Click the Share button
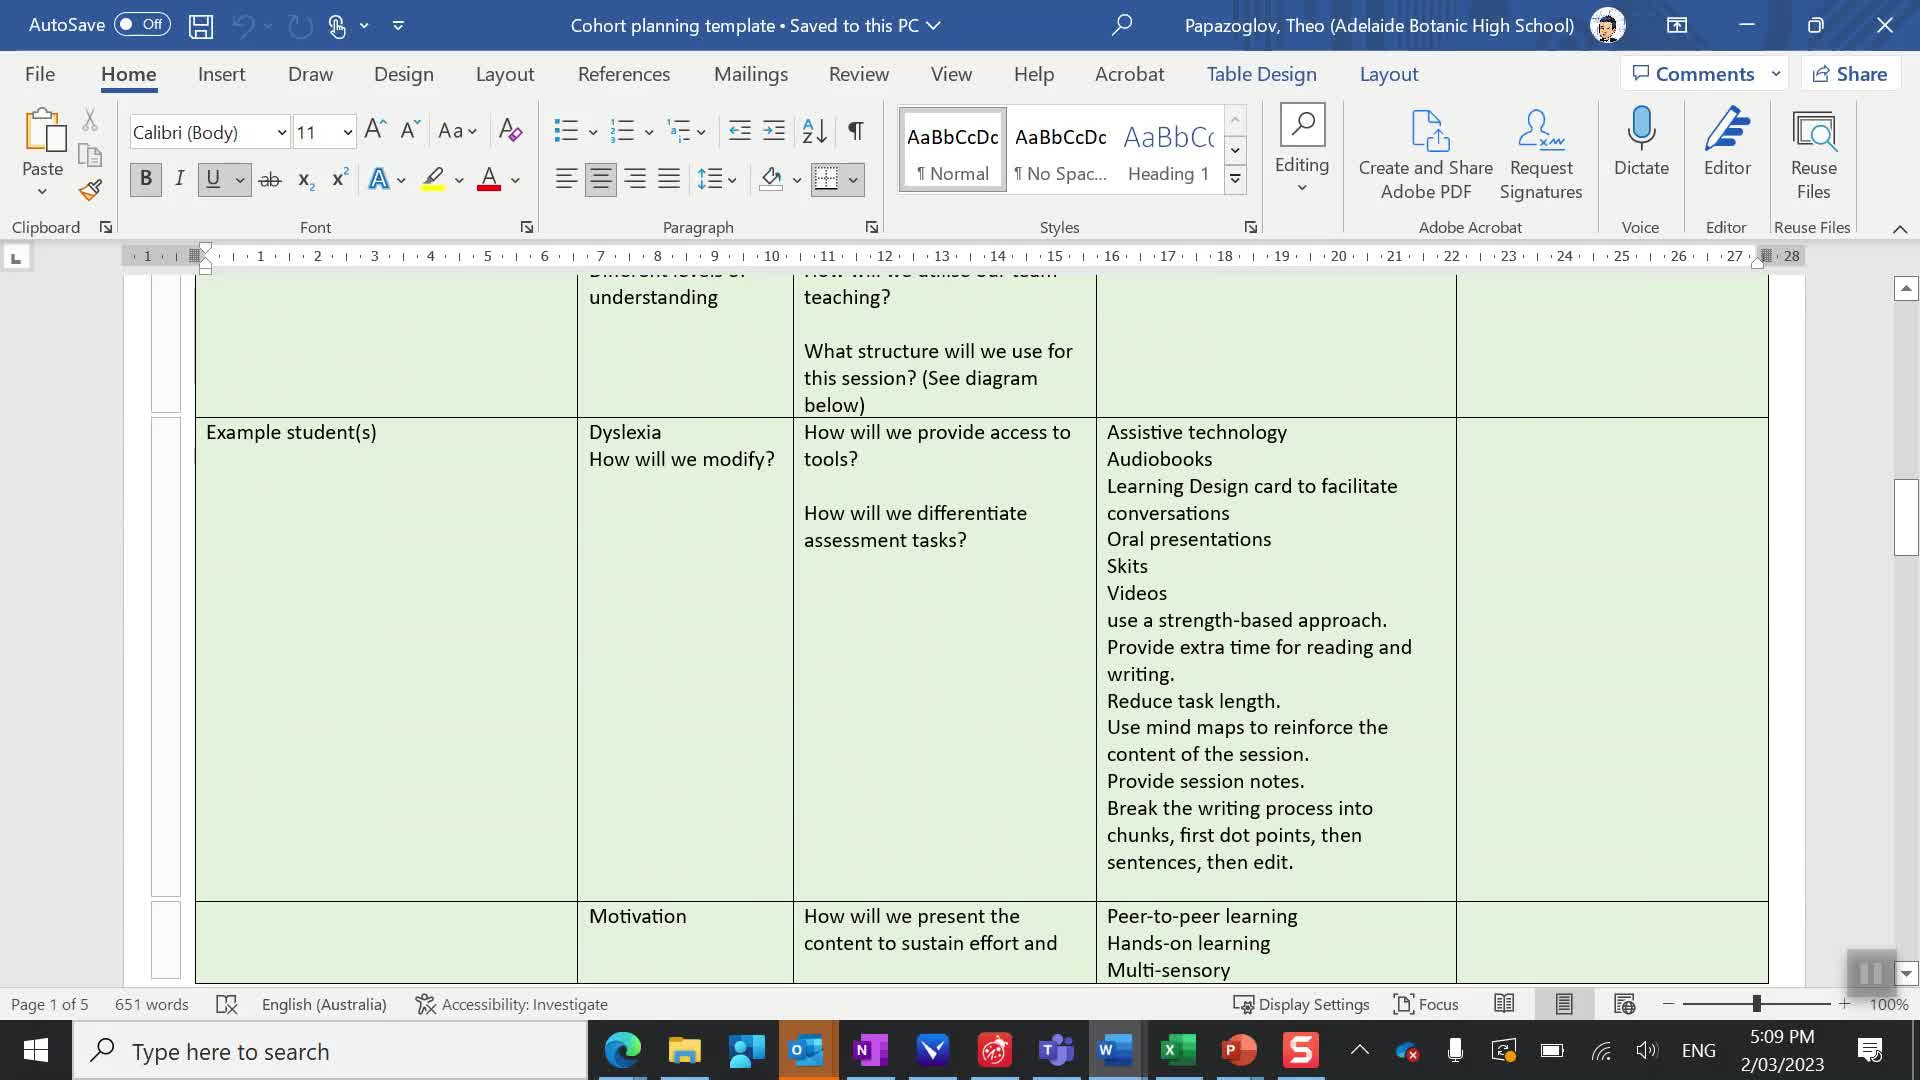The height and width of the screenshot is (1080, 1920). 1850,73
